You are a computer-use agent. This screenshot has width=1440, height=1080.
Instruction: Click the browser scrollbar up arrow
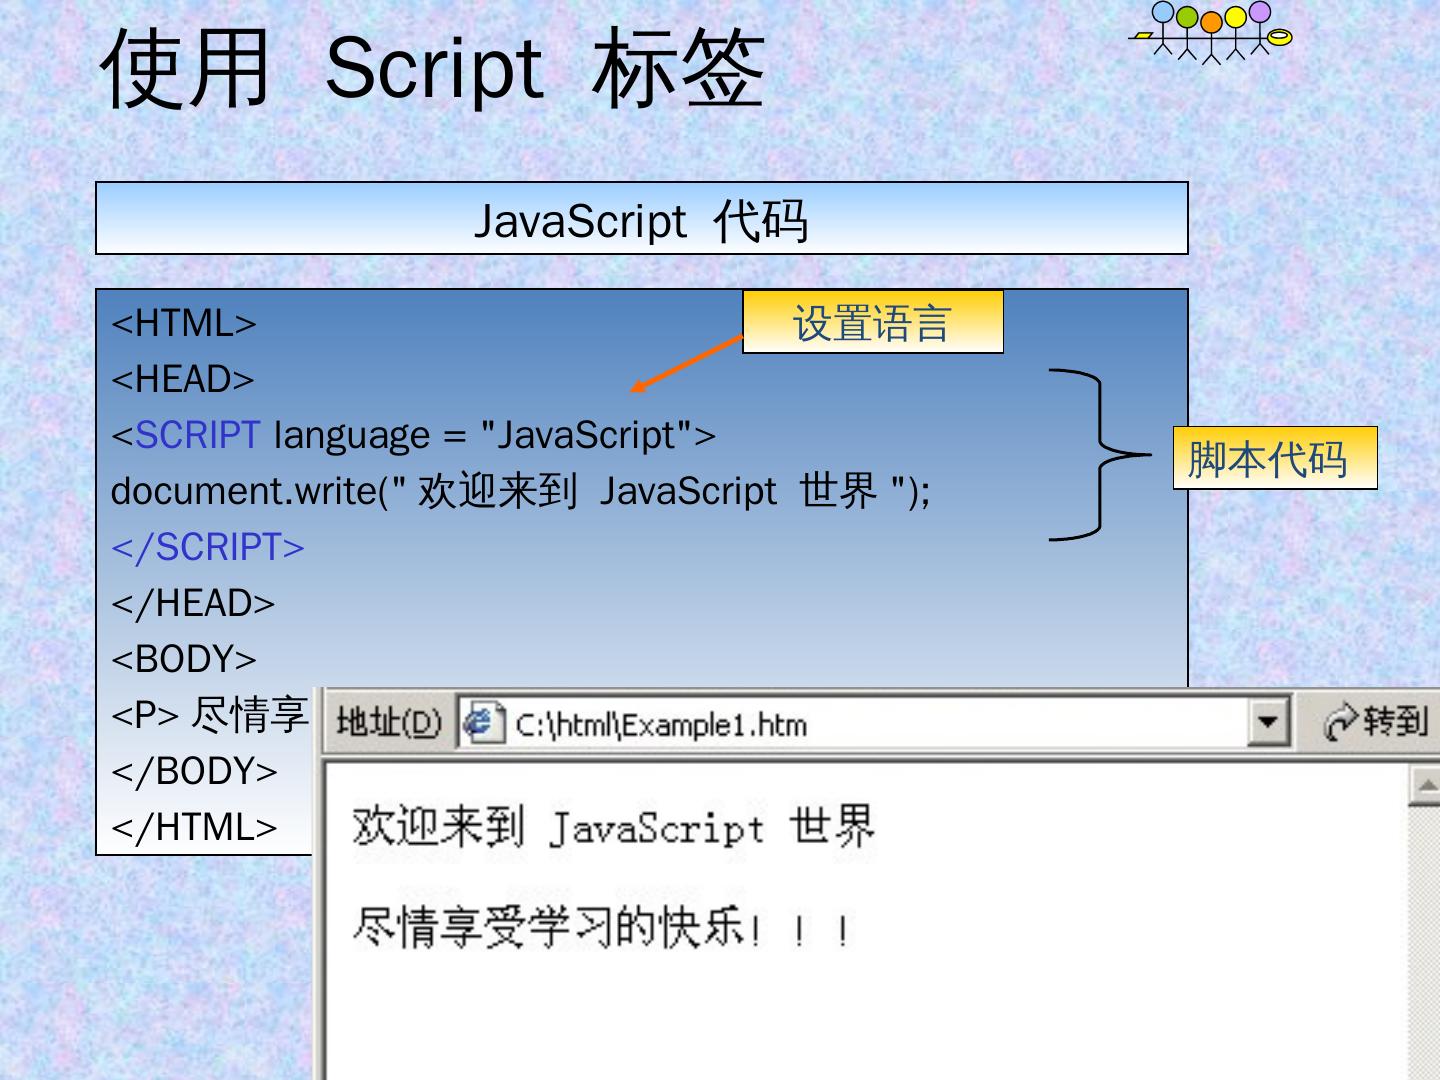1424,784
